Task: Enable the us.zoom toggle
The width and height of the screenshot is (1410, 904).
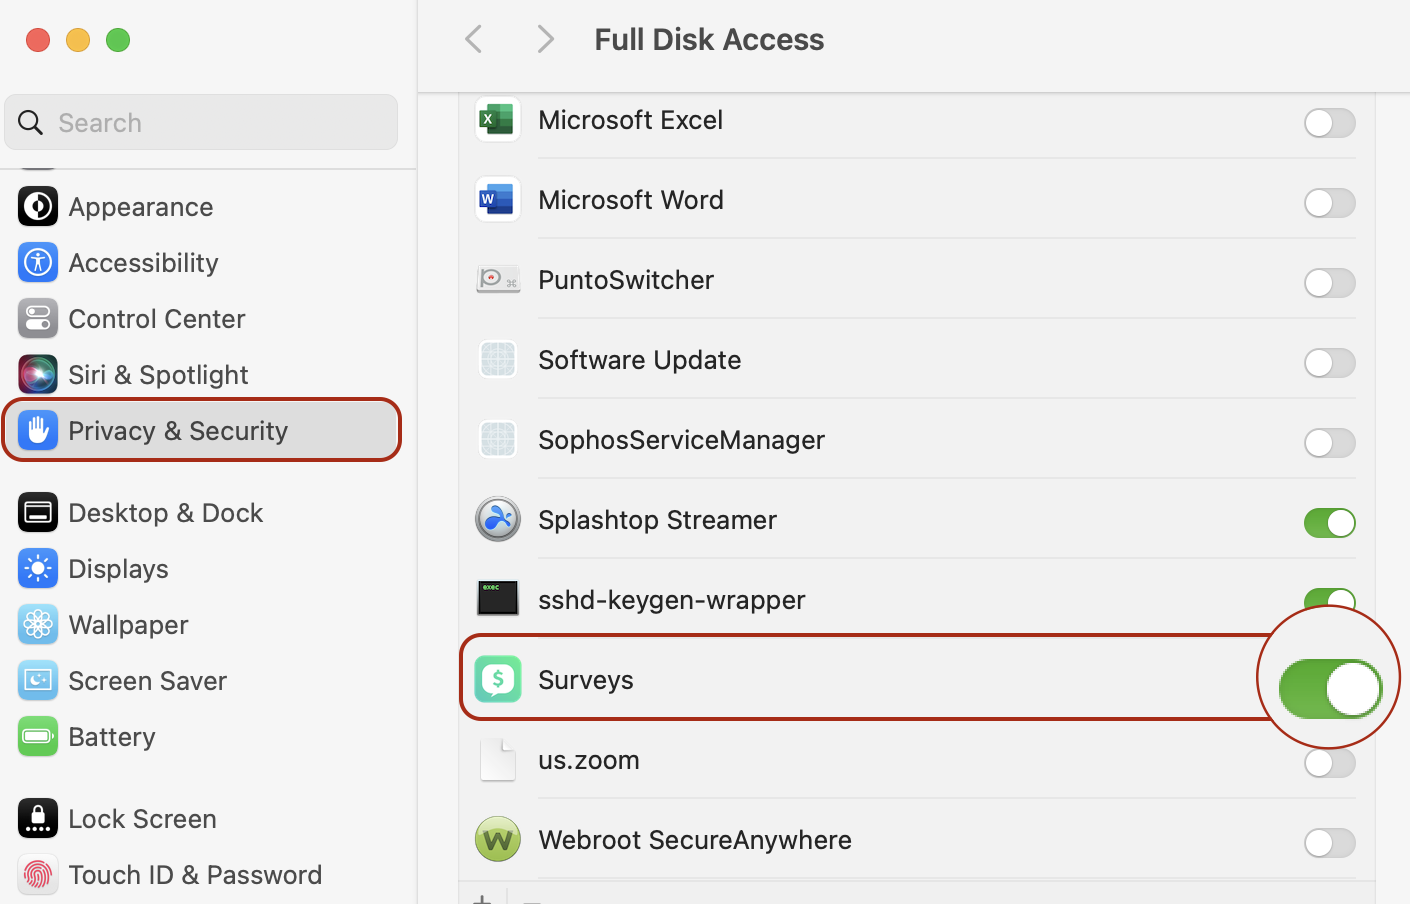Action: 1329,763
